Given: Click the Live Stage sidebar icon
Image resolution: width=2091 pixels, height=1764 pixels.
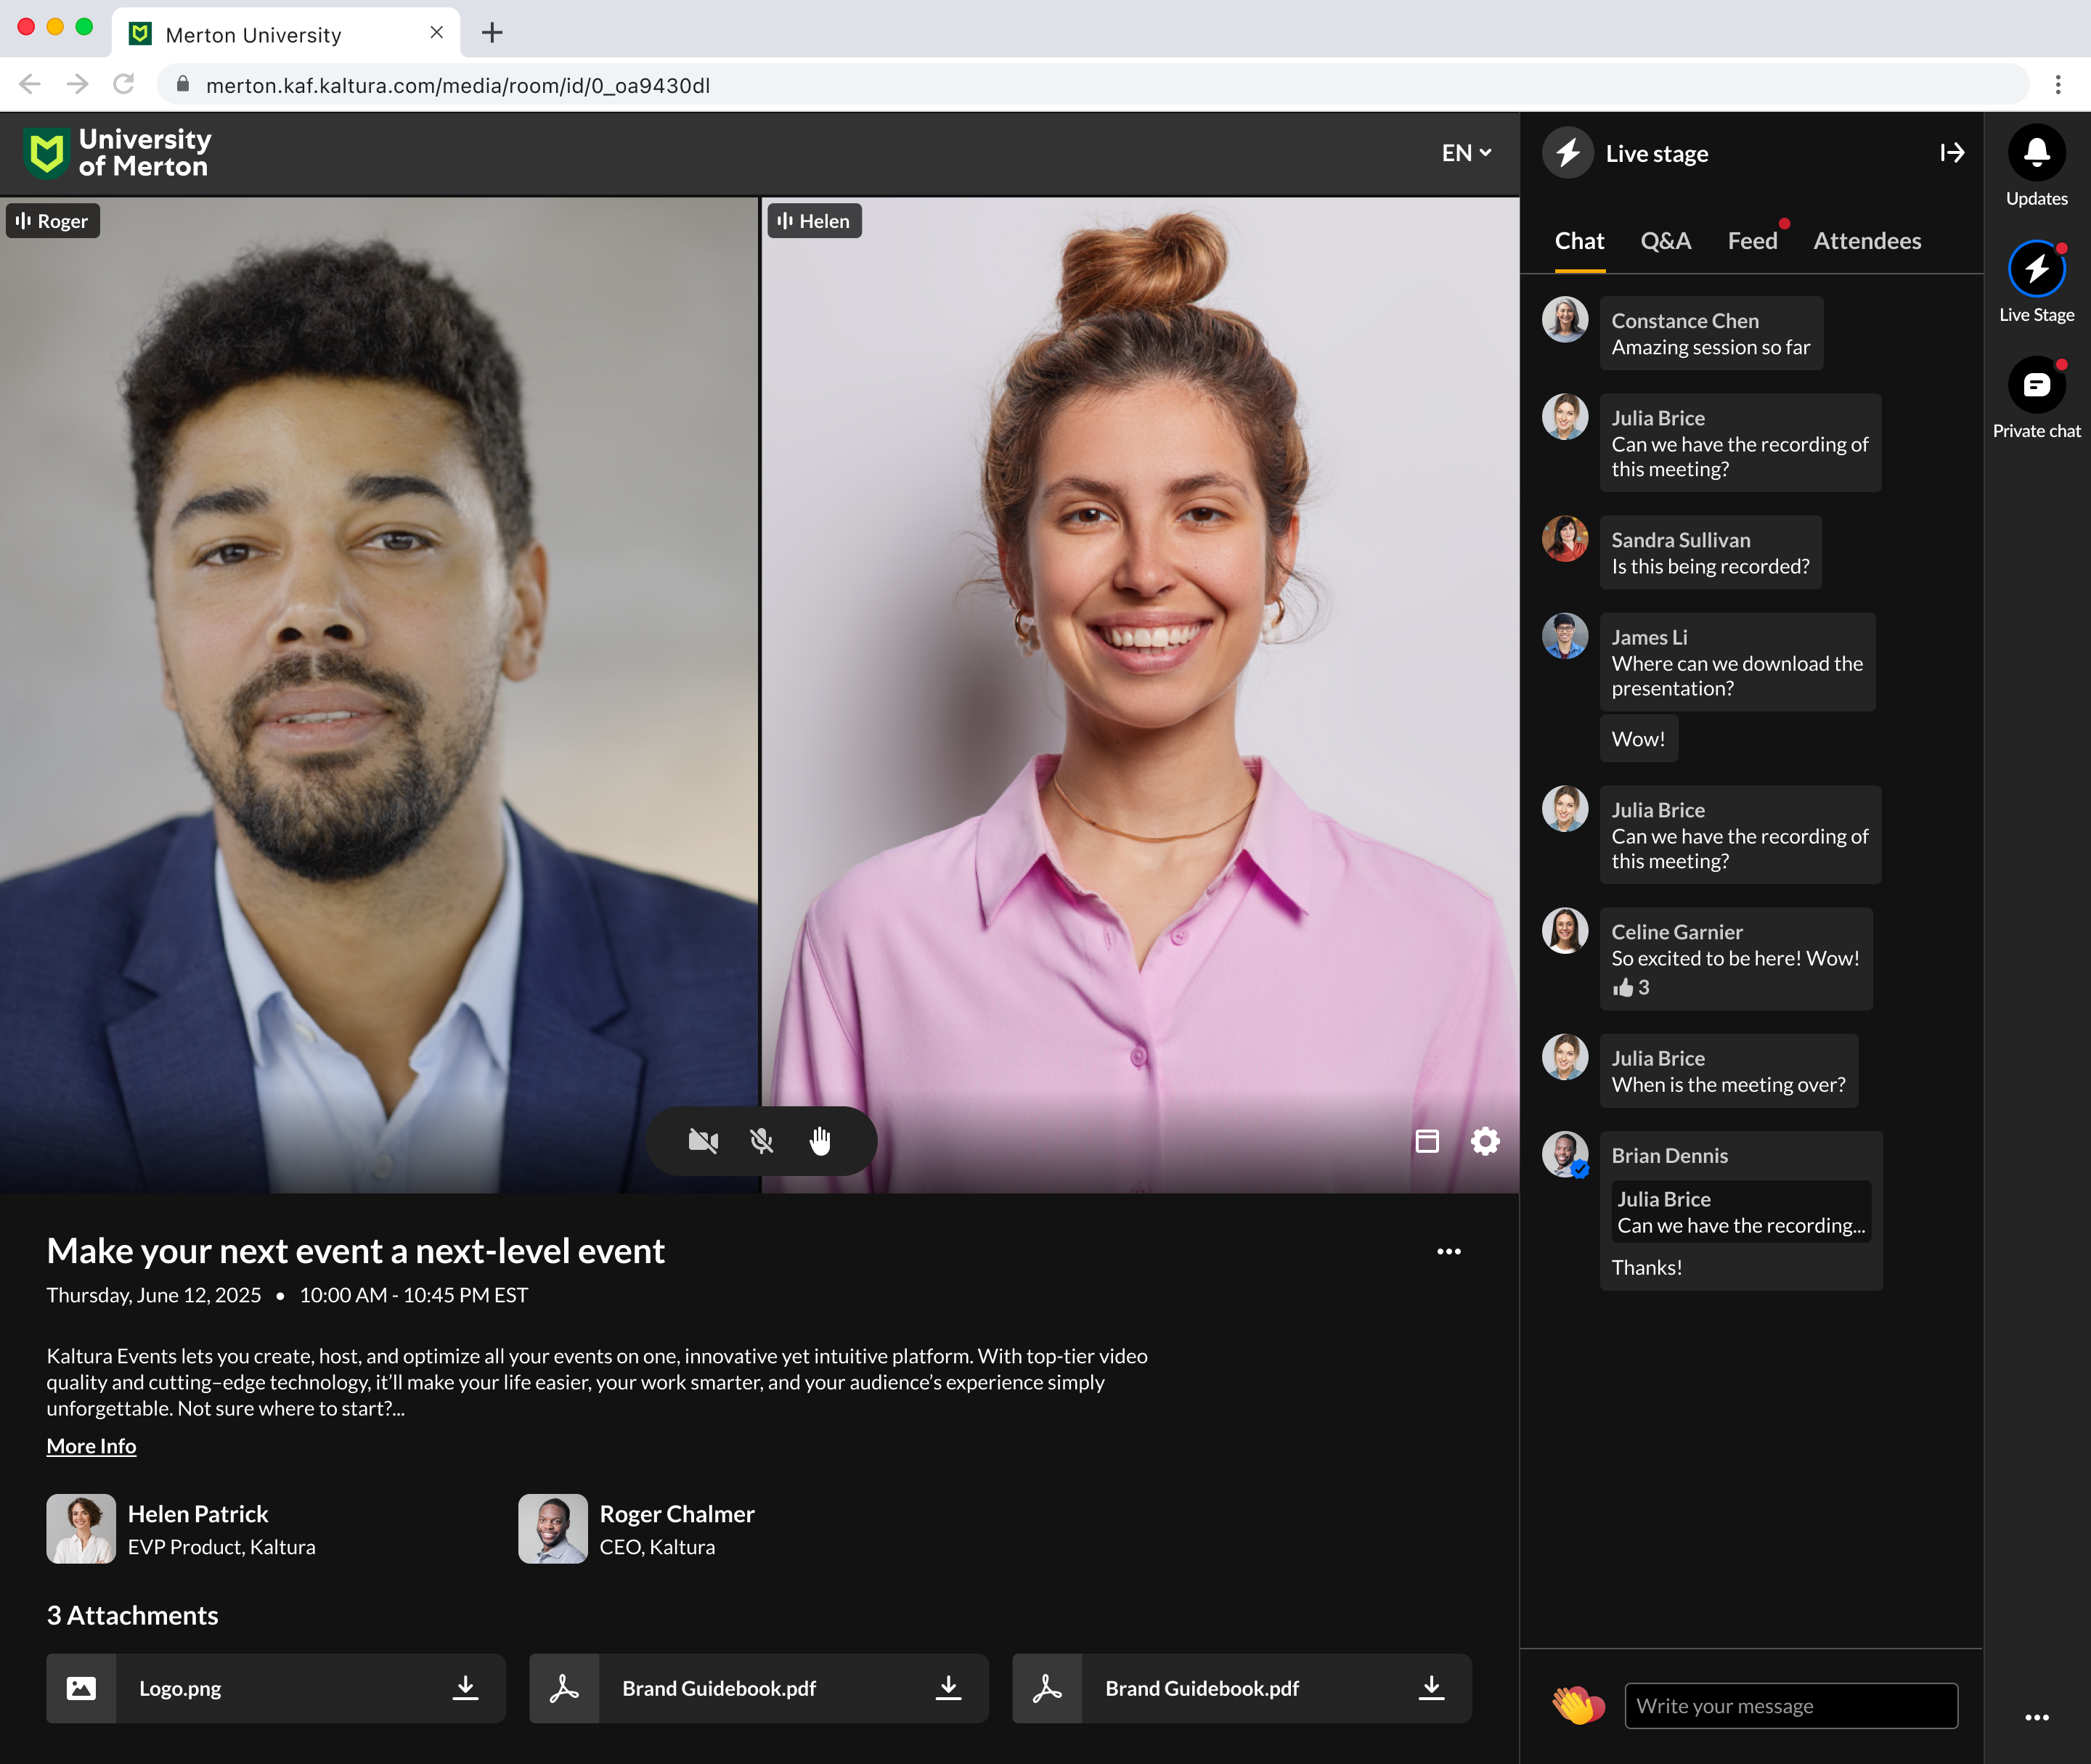Looking at the screenshot, I should (x=2036, y=269).
